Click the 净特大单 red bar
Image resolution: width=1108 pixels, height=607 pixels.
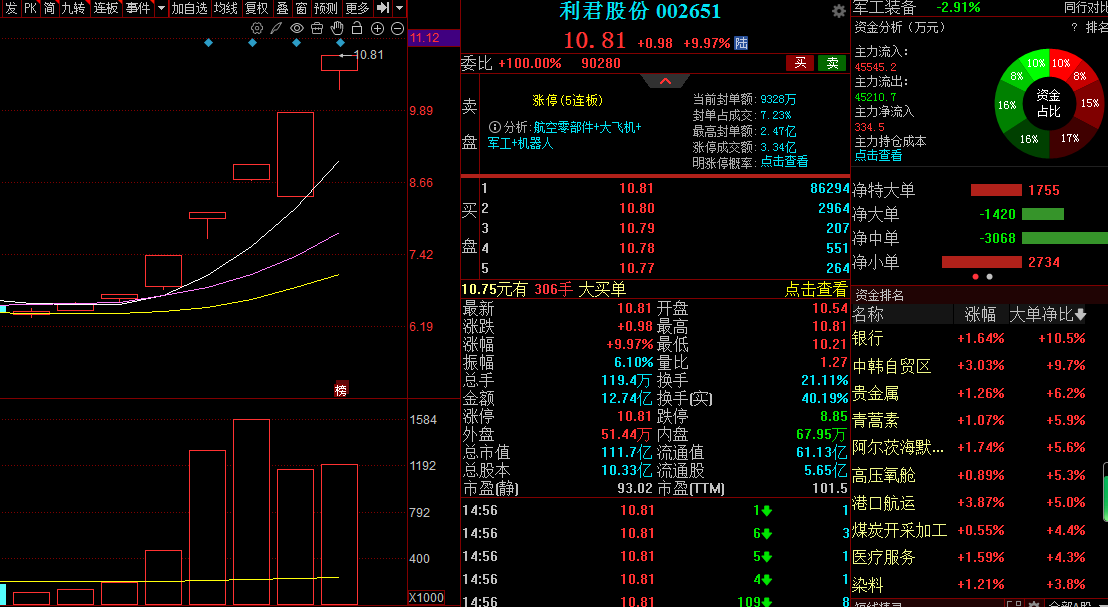[x=996, y=190]
